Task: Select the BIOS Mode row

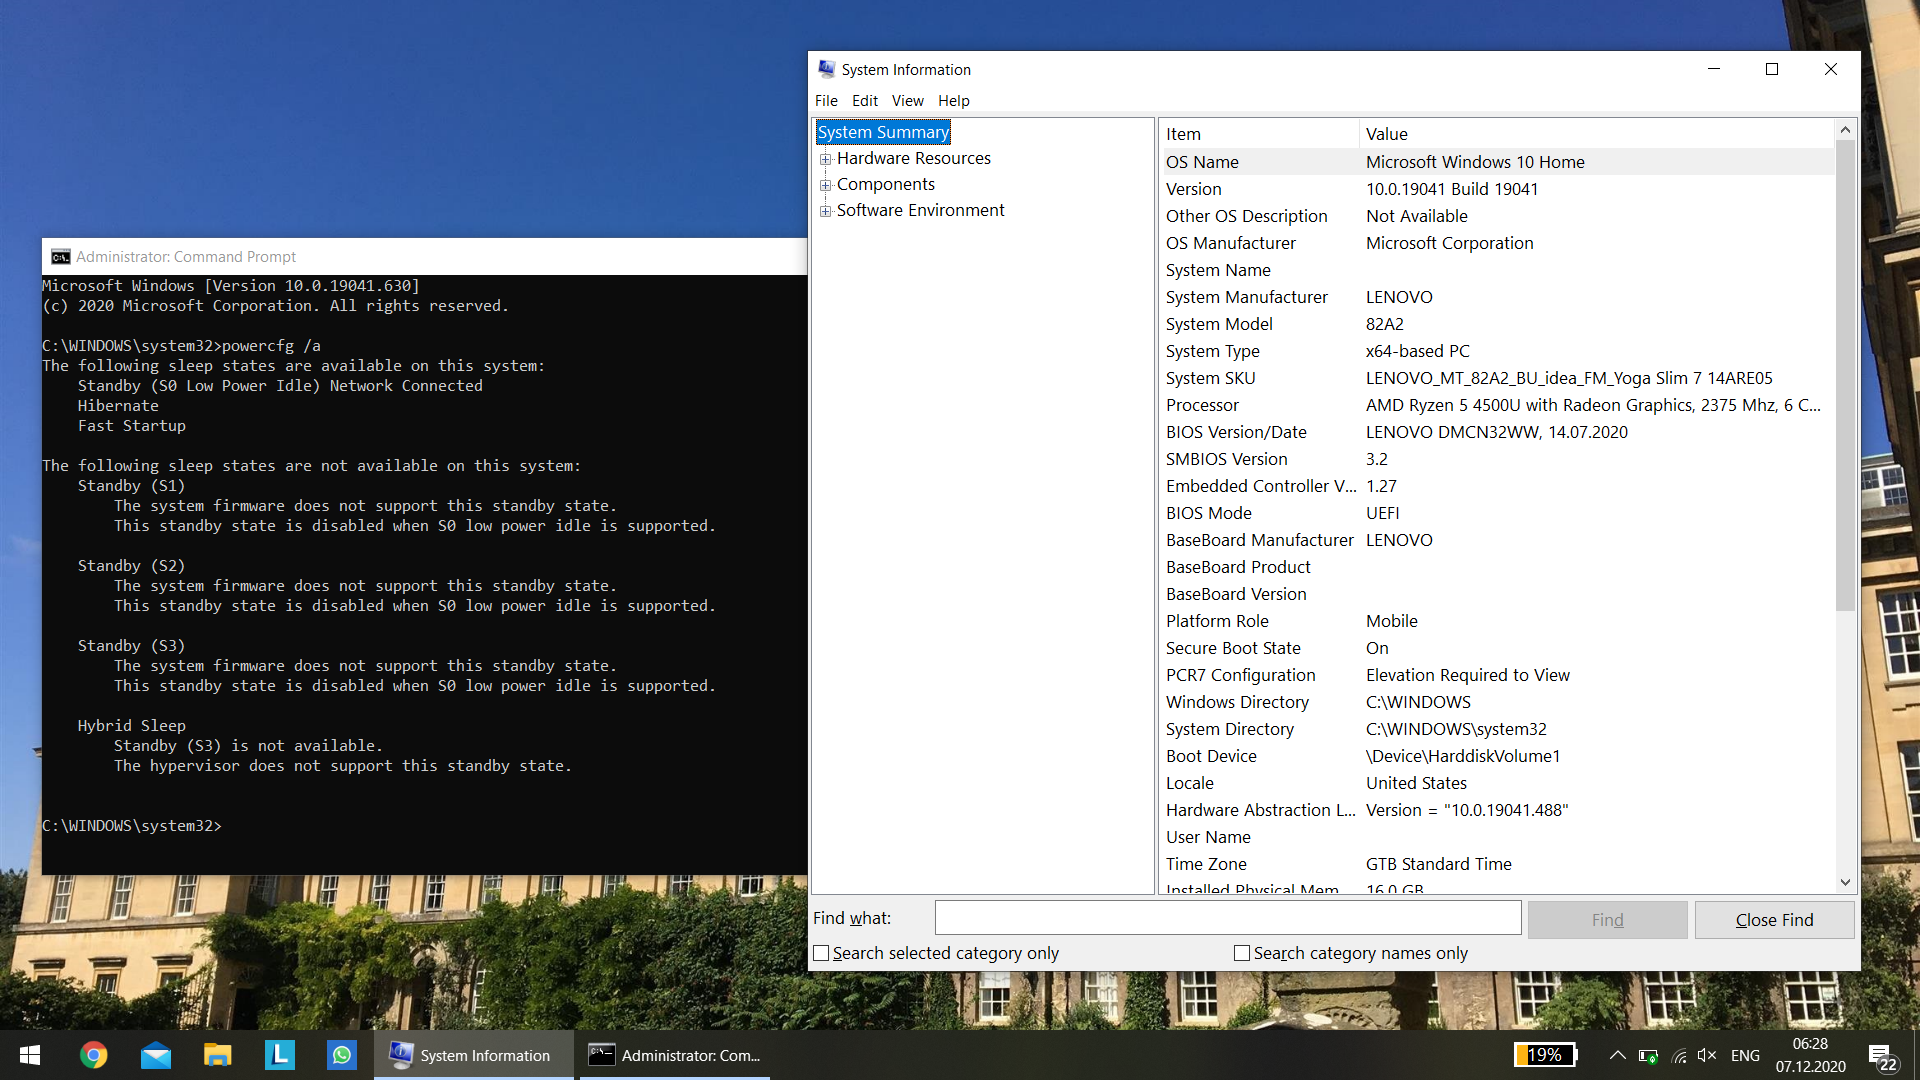Action: [x=1497, y=513]
